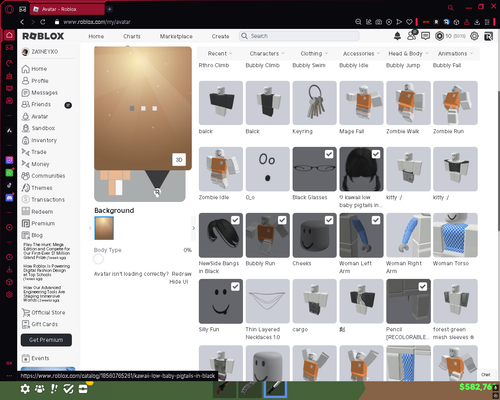Expand the Recent dropdown
Image resolution: width=500 pixels, height=400 pixels.
(x=220, y=53)
